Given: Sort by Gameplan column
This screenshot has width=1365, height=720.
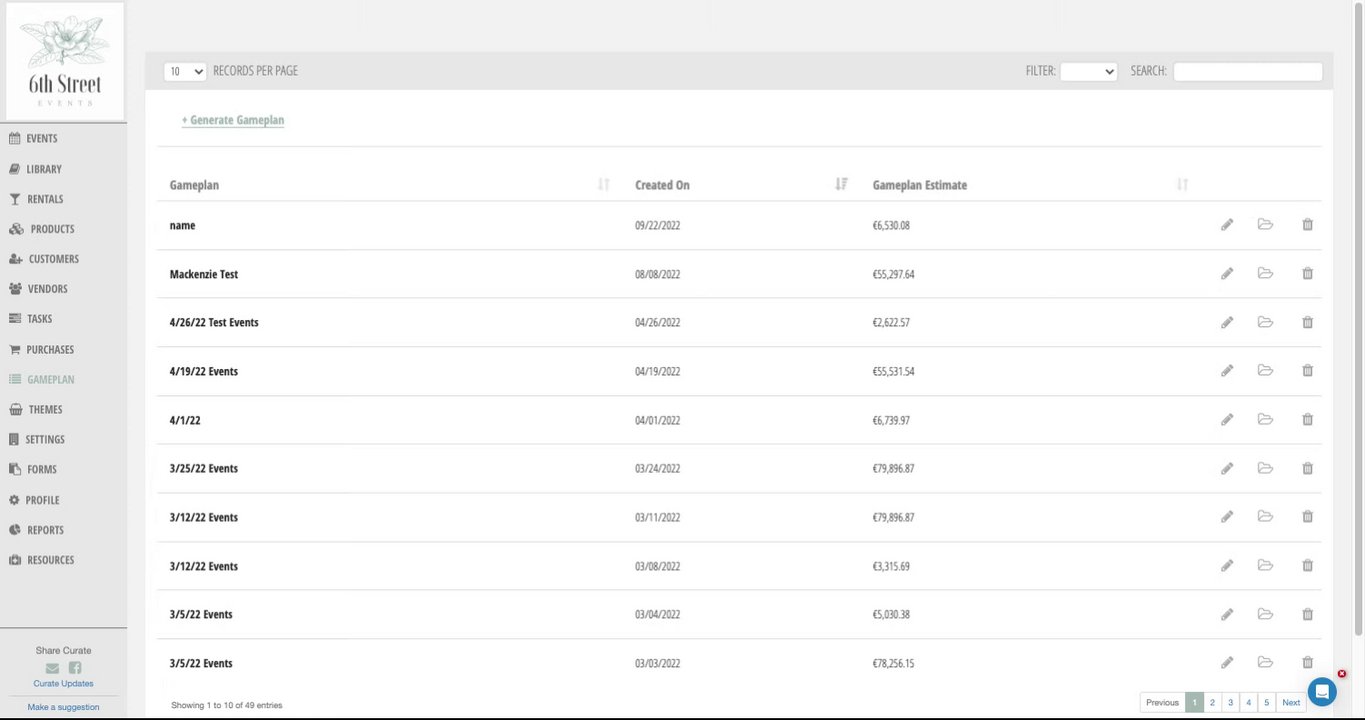Looking at the screenshot, I should (603, 185).
